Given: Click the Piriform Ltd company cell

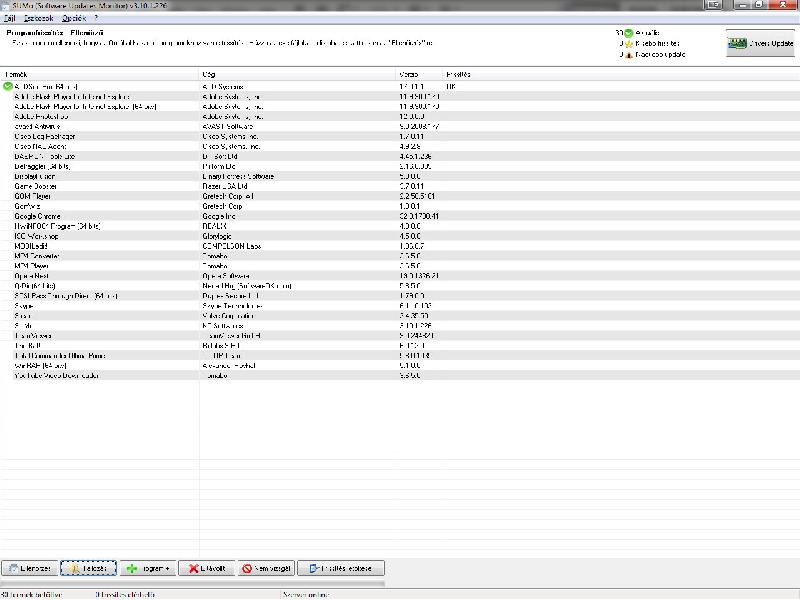Looking at the screenshot, I should coord(219,166).
